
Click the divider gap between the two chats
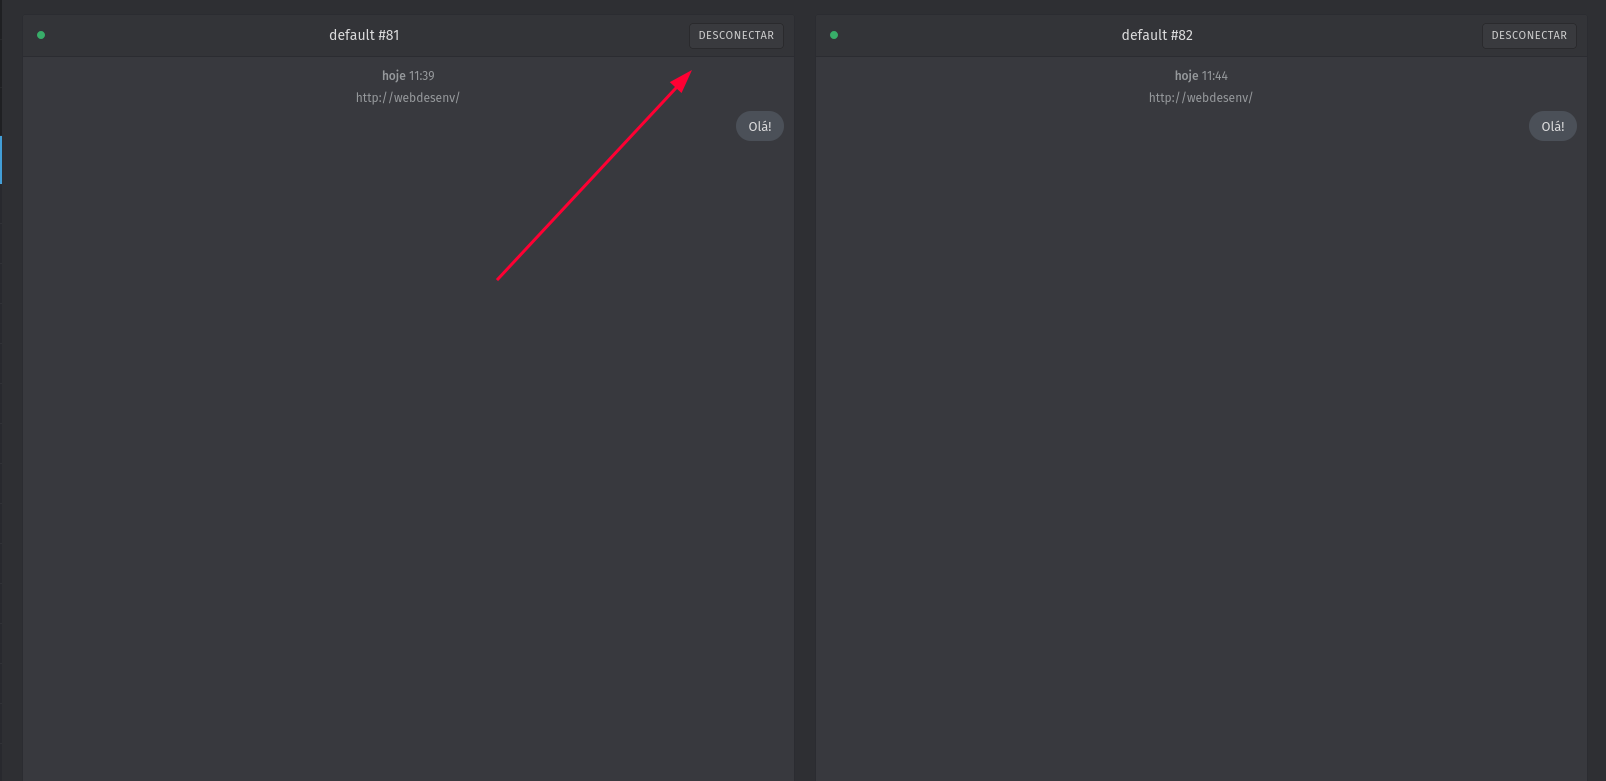(x=805, y=400)
